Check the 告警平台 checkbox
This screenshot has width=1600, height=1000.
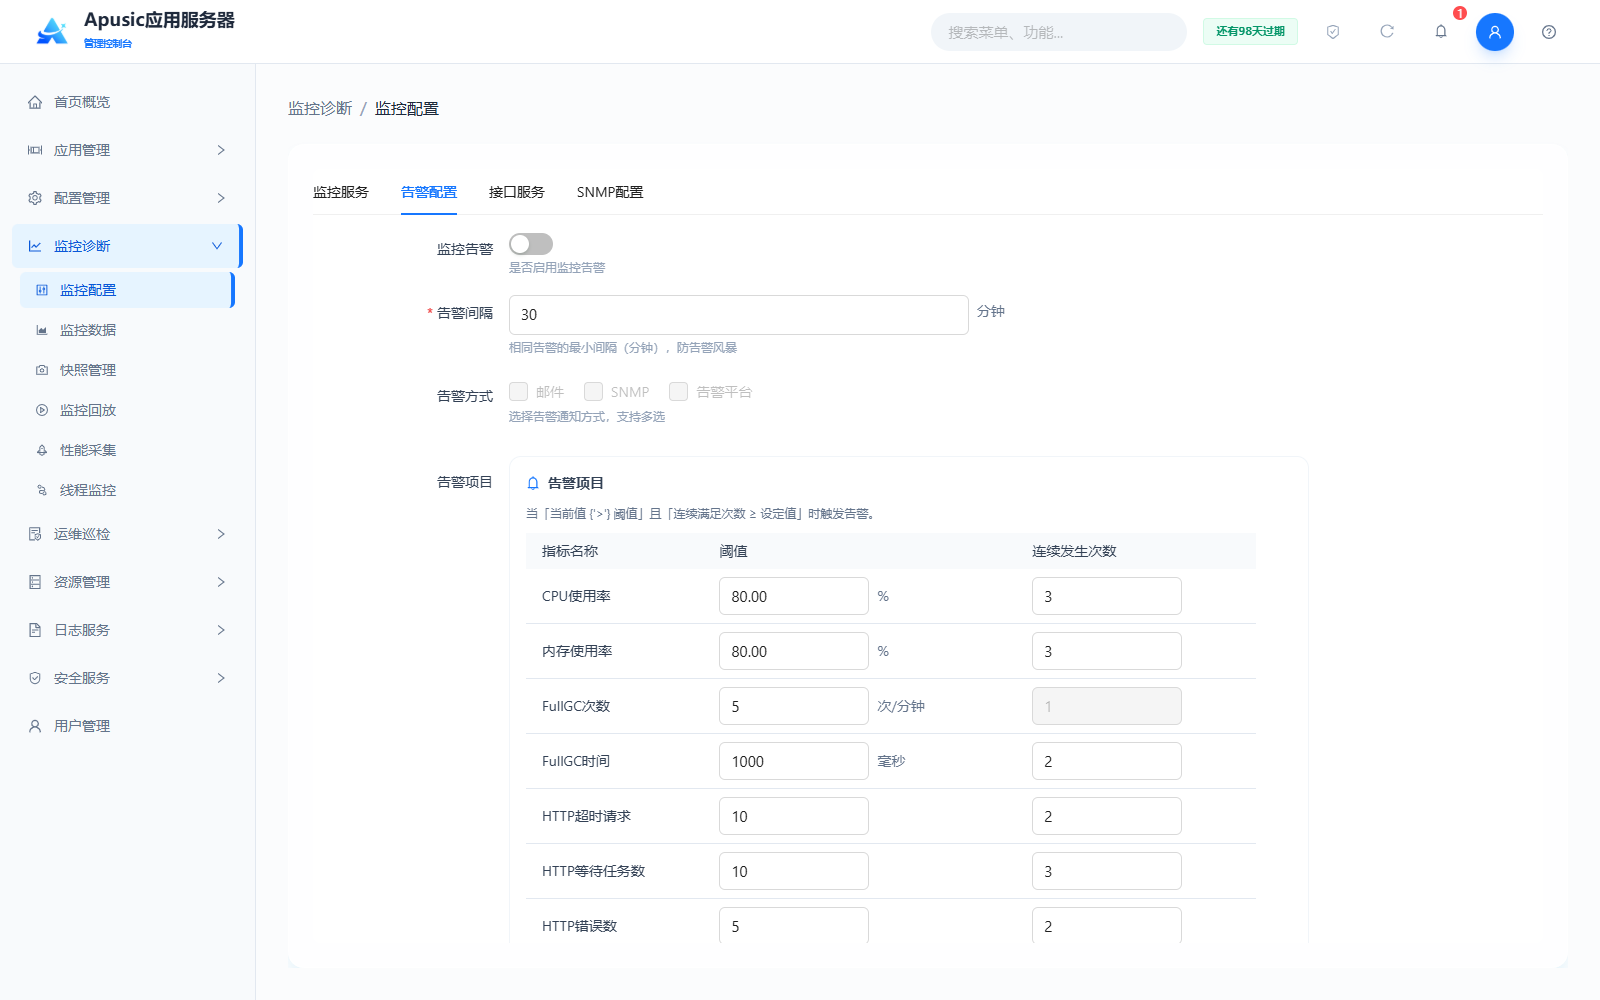pos(678,391)
